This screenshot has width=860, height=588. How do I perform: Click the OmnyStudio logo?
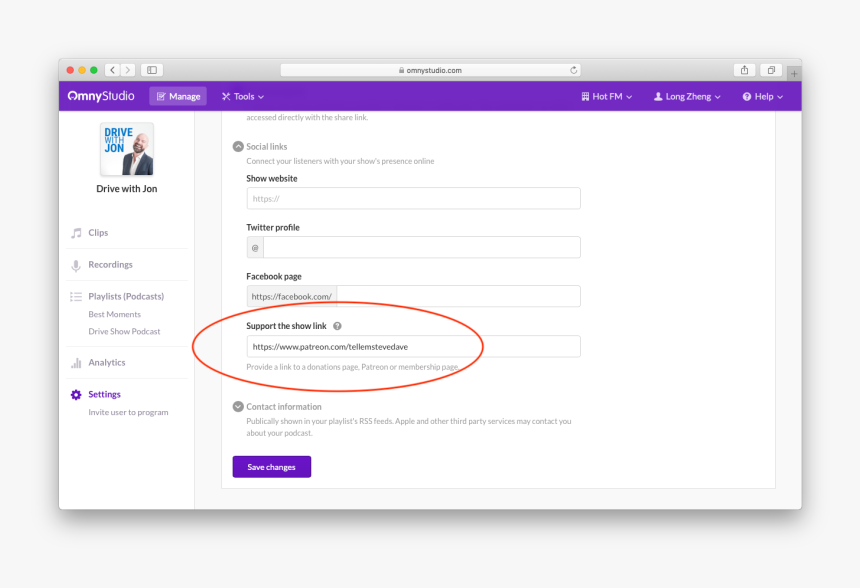click(x=100, y=96)
